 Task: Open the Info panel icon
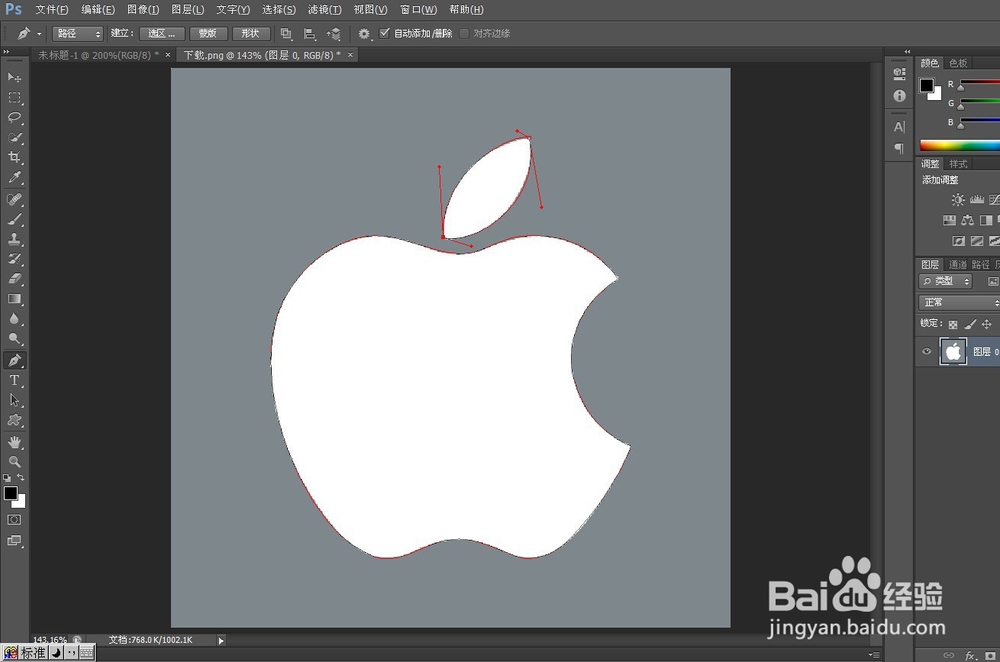tap(899, 96)
